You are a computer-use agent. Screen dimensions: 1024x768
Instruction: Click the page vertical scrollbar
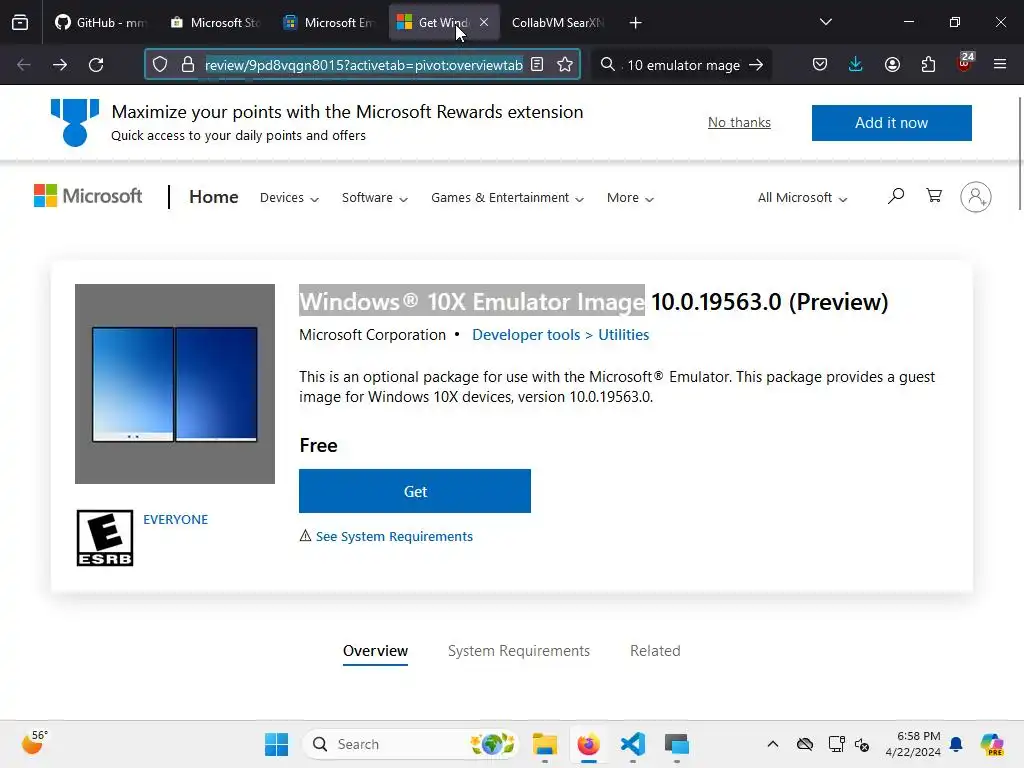coord(1019,153)
